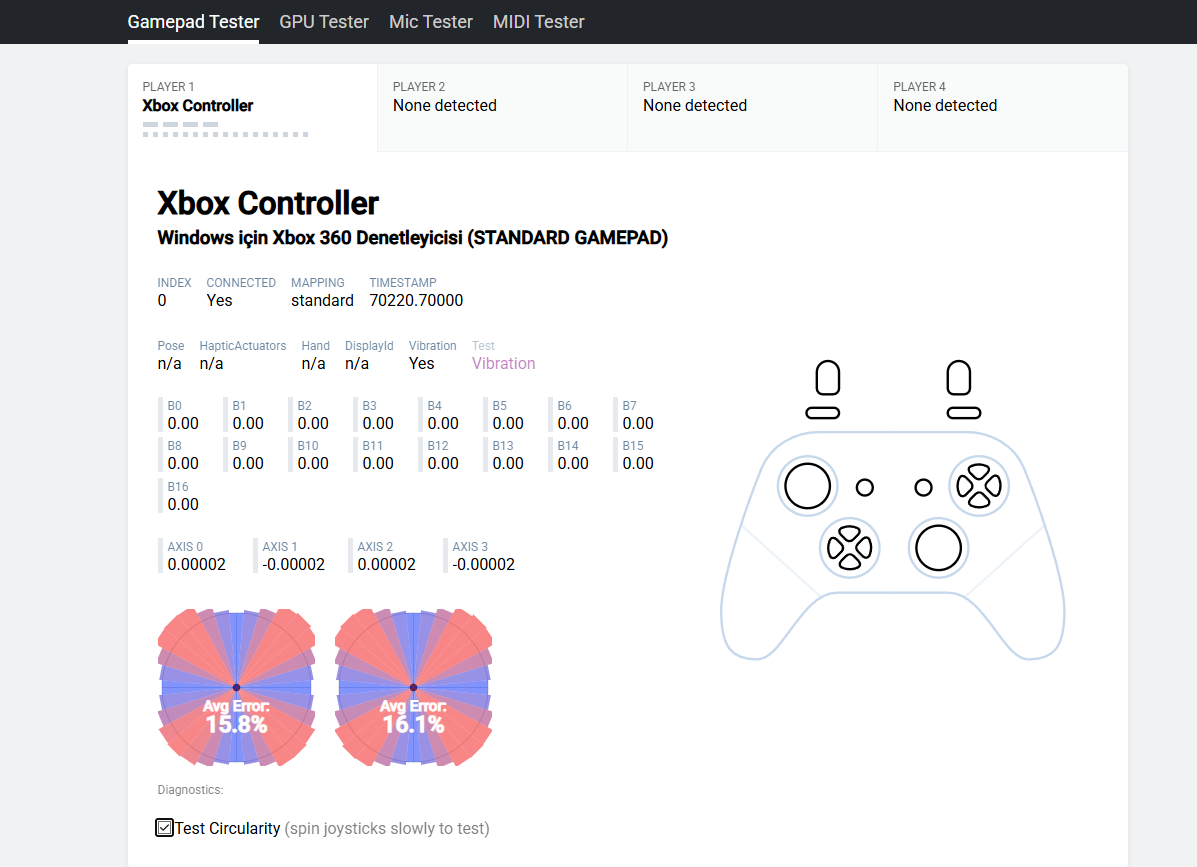Image resolution: width=1197 pixels, height=867 pixels.
Task: Open the Mic Tester page
Action: click(431, 22)
